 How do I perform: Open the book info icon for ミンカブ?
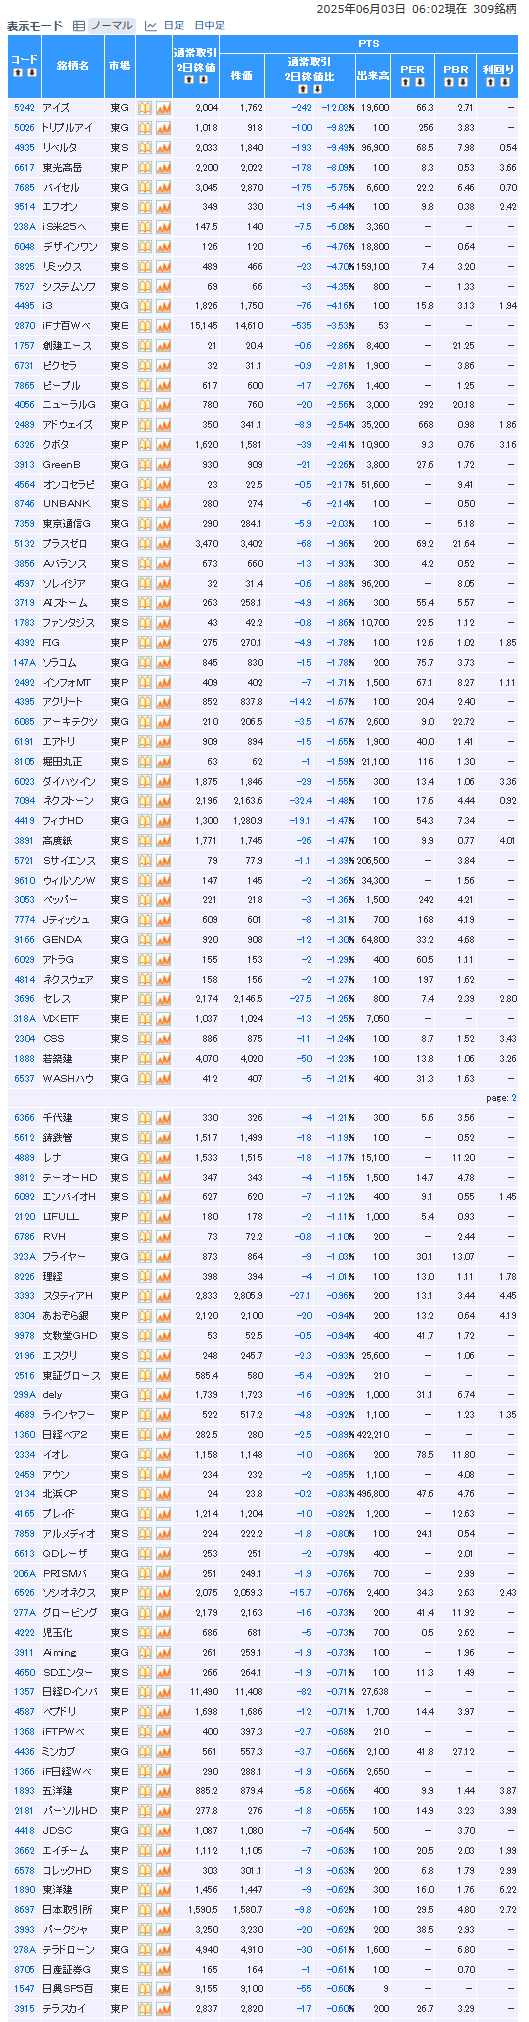click(144, 1751)
